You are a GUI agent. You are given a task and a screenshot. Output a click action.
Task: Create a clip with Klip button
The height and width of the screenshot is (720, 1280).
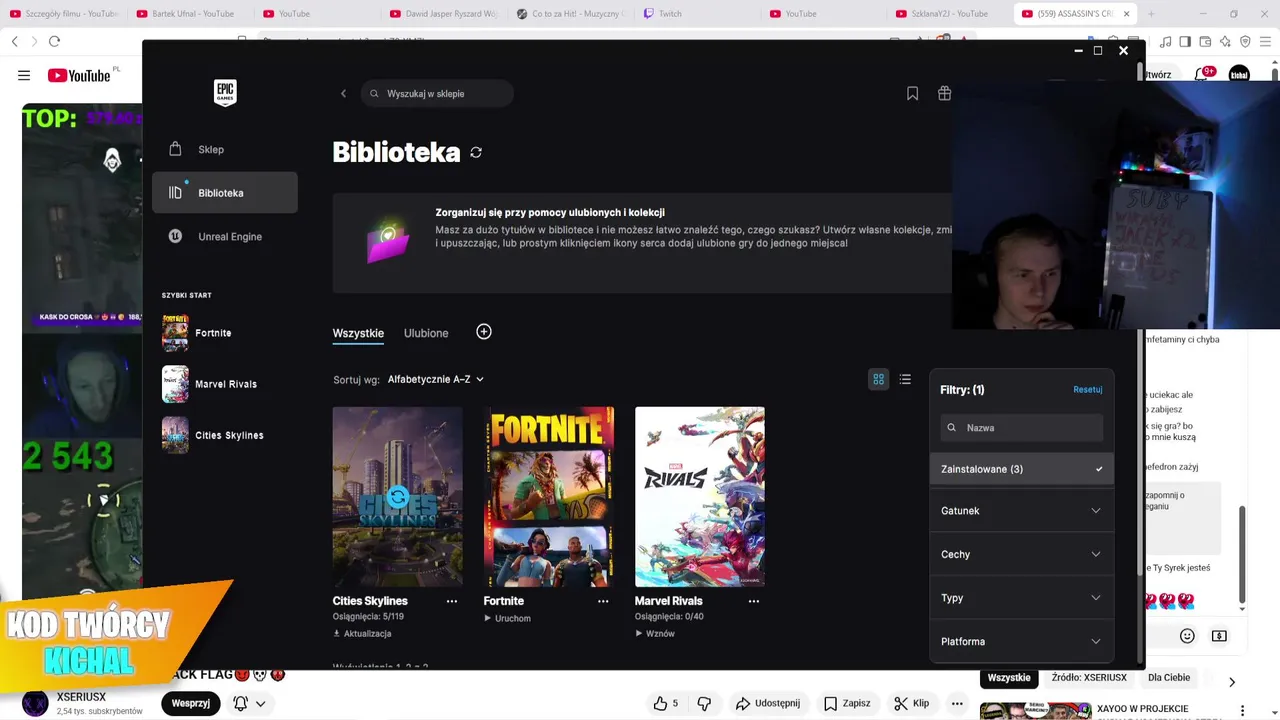click(x=911, y=703)
